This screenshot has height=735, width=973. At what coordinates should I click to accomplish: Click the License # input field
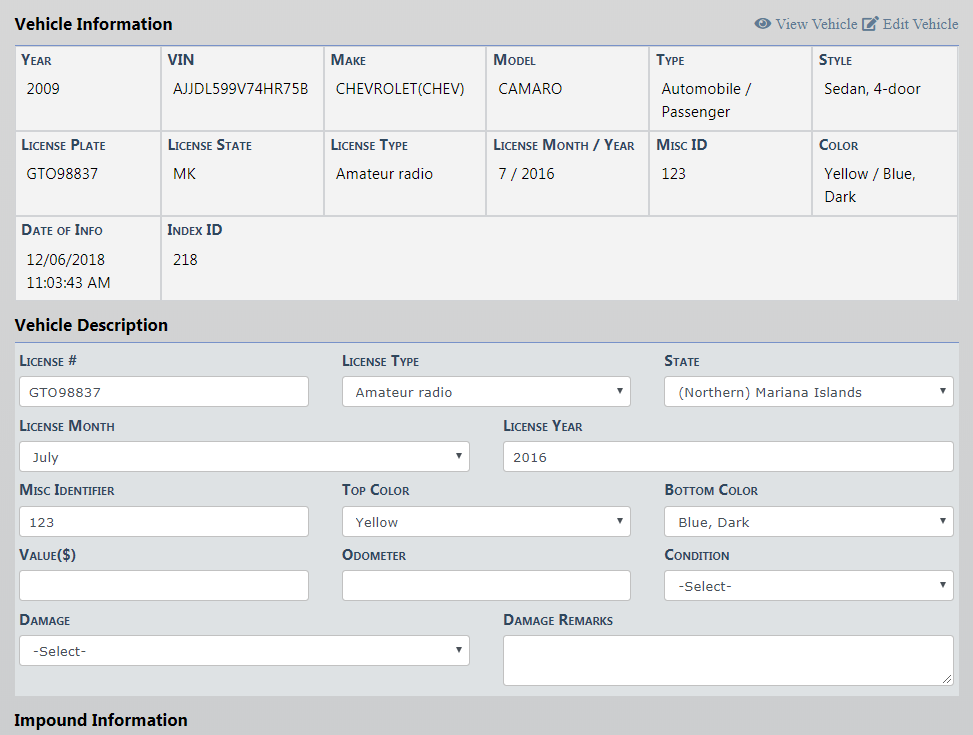164,392
